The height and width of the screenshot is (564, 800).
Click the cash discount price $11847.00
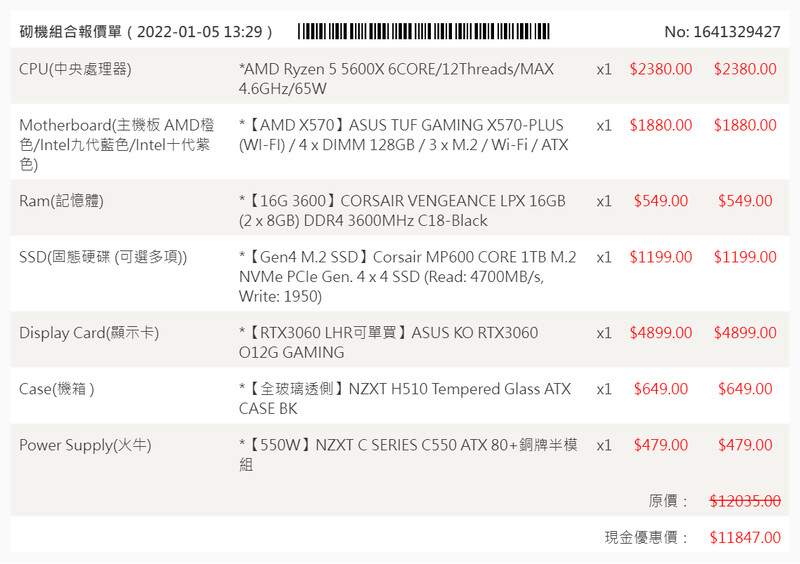point(745,537)
